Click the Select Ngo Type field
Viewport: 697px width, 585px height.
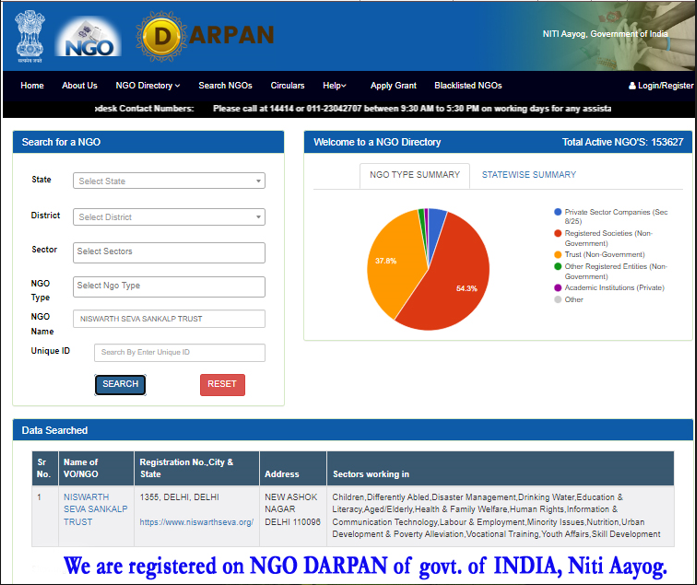click(x=169, y=287)
